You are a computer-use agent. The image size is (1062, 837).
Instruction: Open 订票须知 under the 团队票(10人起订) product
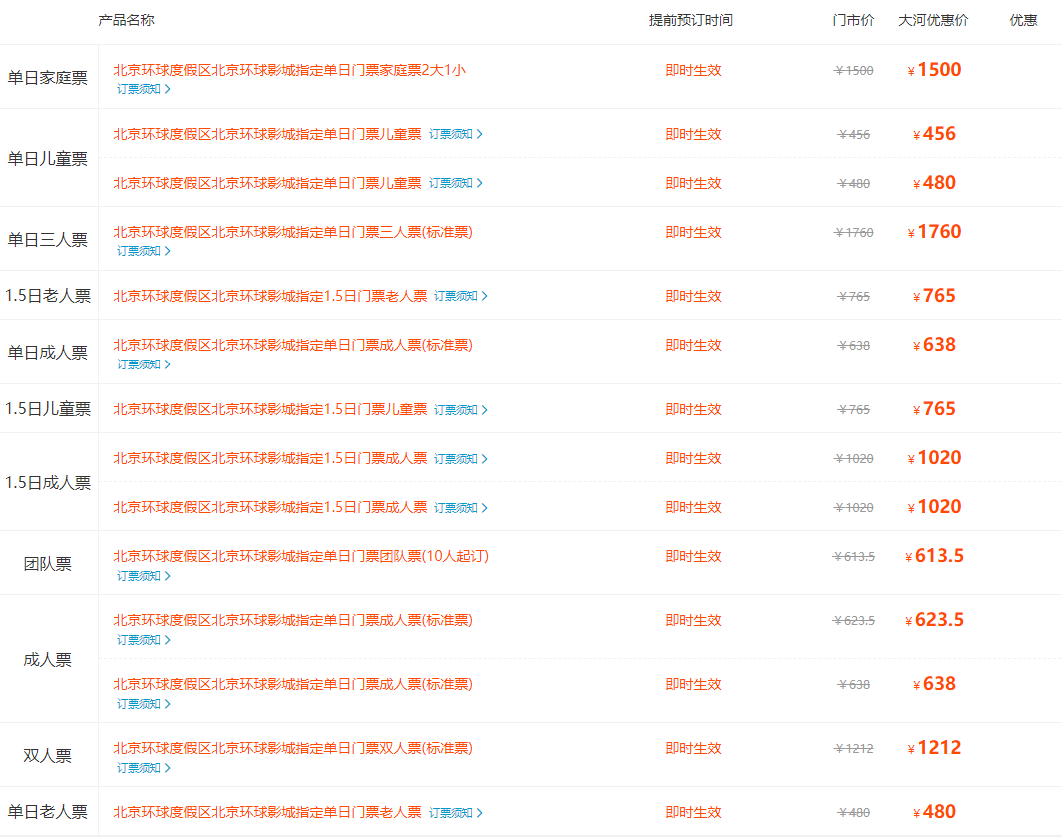point(144,576)
